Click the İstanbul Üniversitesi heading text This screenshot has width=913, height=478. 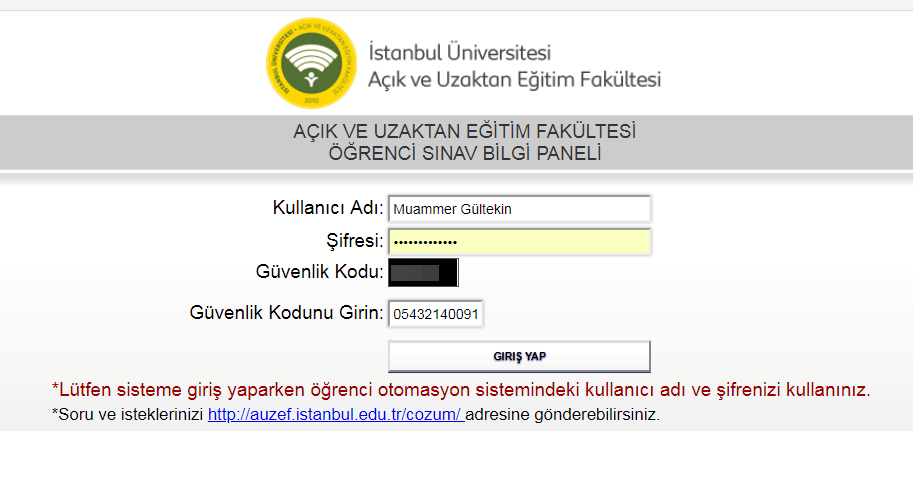(x=459, y=52)
